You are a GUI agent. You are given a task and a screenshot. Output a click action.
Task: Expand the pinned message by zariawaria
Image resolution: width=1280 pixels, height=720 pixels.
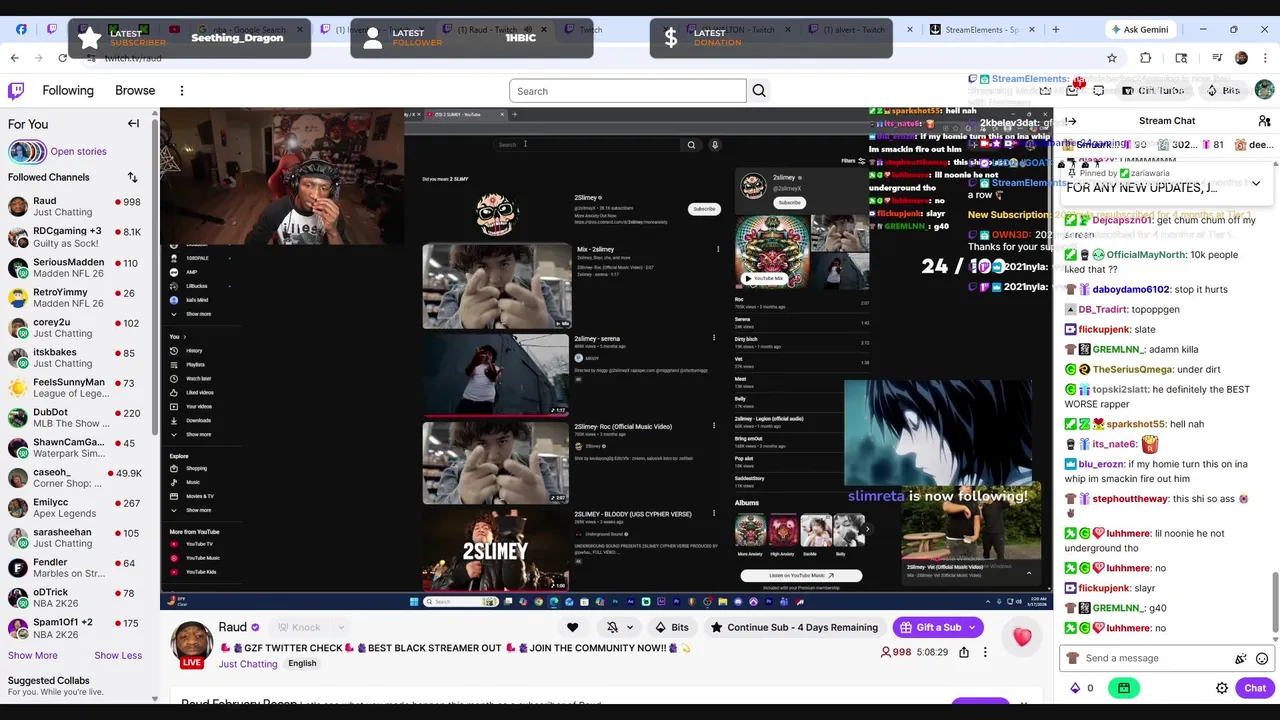coord(1256,184)
